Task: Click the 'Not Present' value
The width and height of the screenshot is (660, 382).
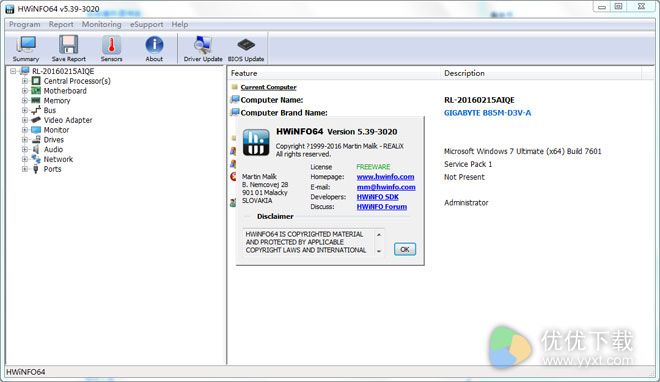Action: (464, 177)
